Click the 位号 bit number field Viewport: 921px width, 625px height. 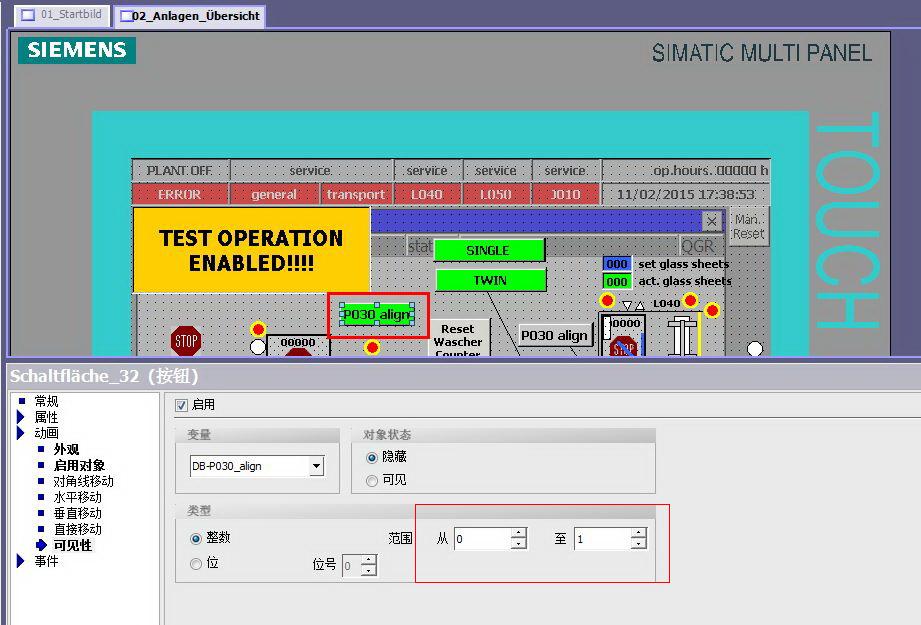tap(351, 566)
